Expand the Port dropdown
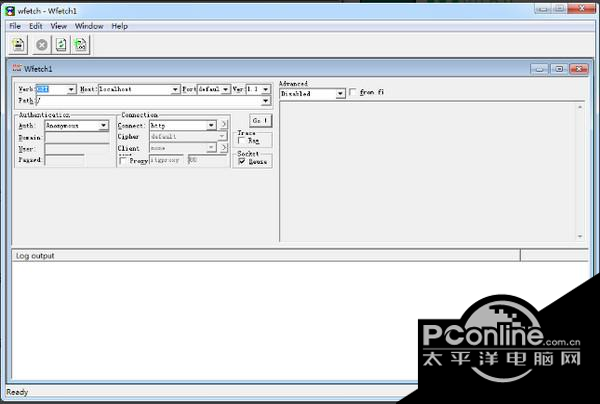 point(226,89)
